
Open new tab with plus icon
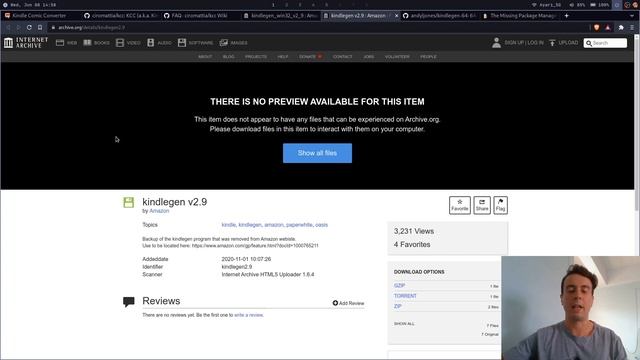coord(567,16)
